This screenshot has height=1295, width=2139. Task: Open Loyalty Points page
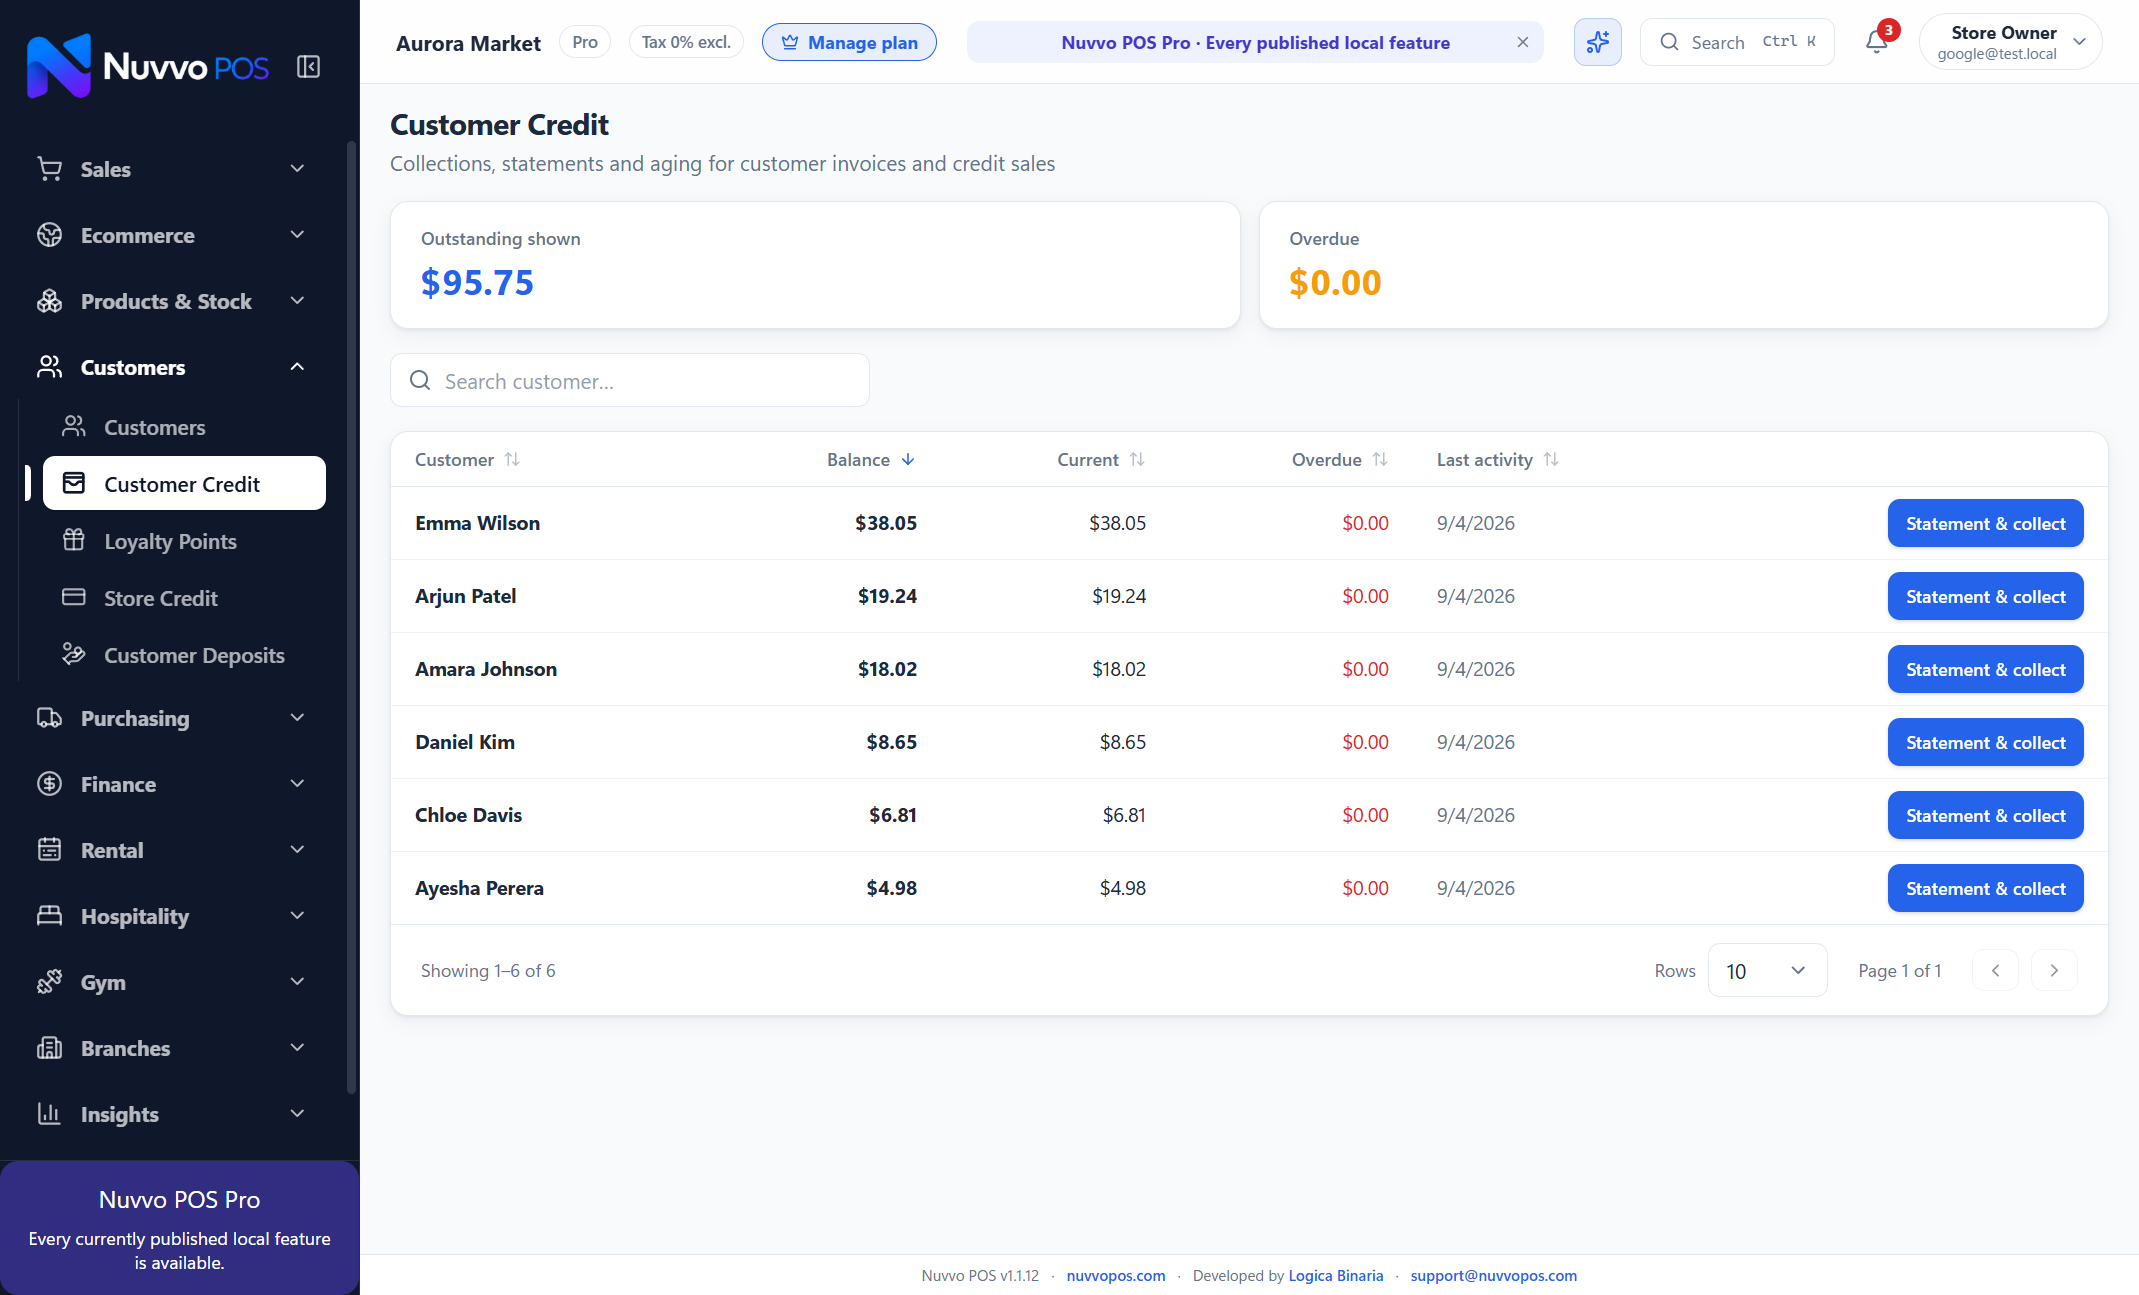tap(184, 541)
